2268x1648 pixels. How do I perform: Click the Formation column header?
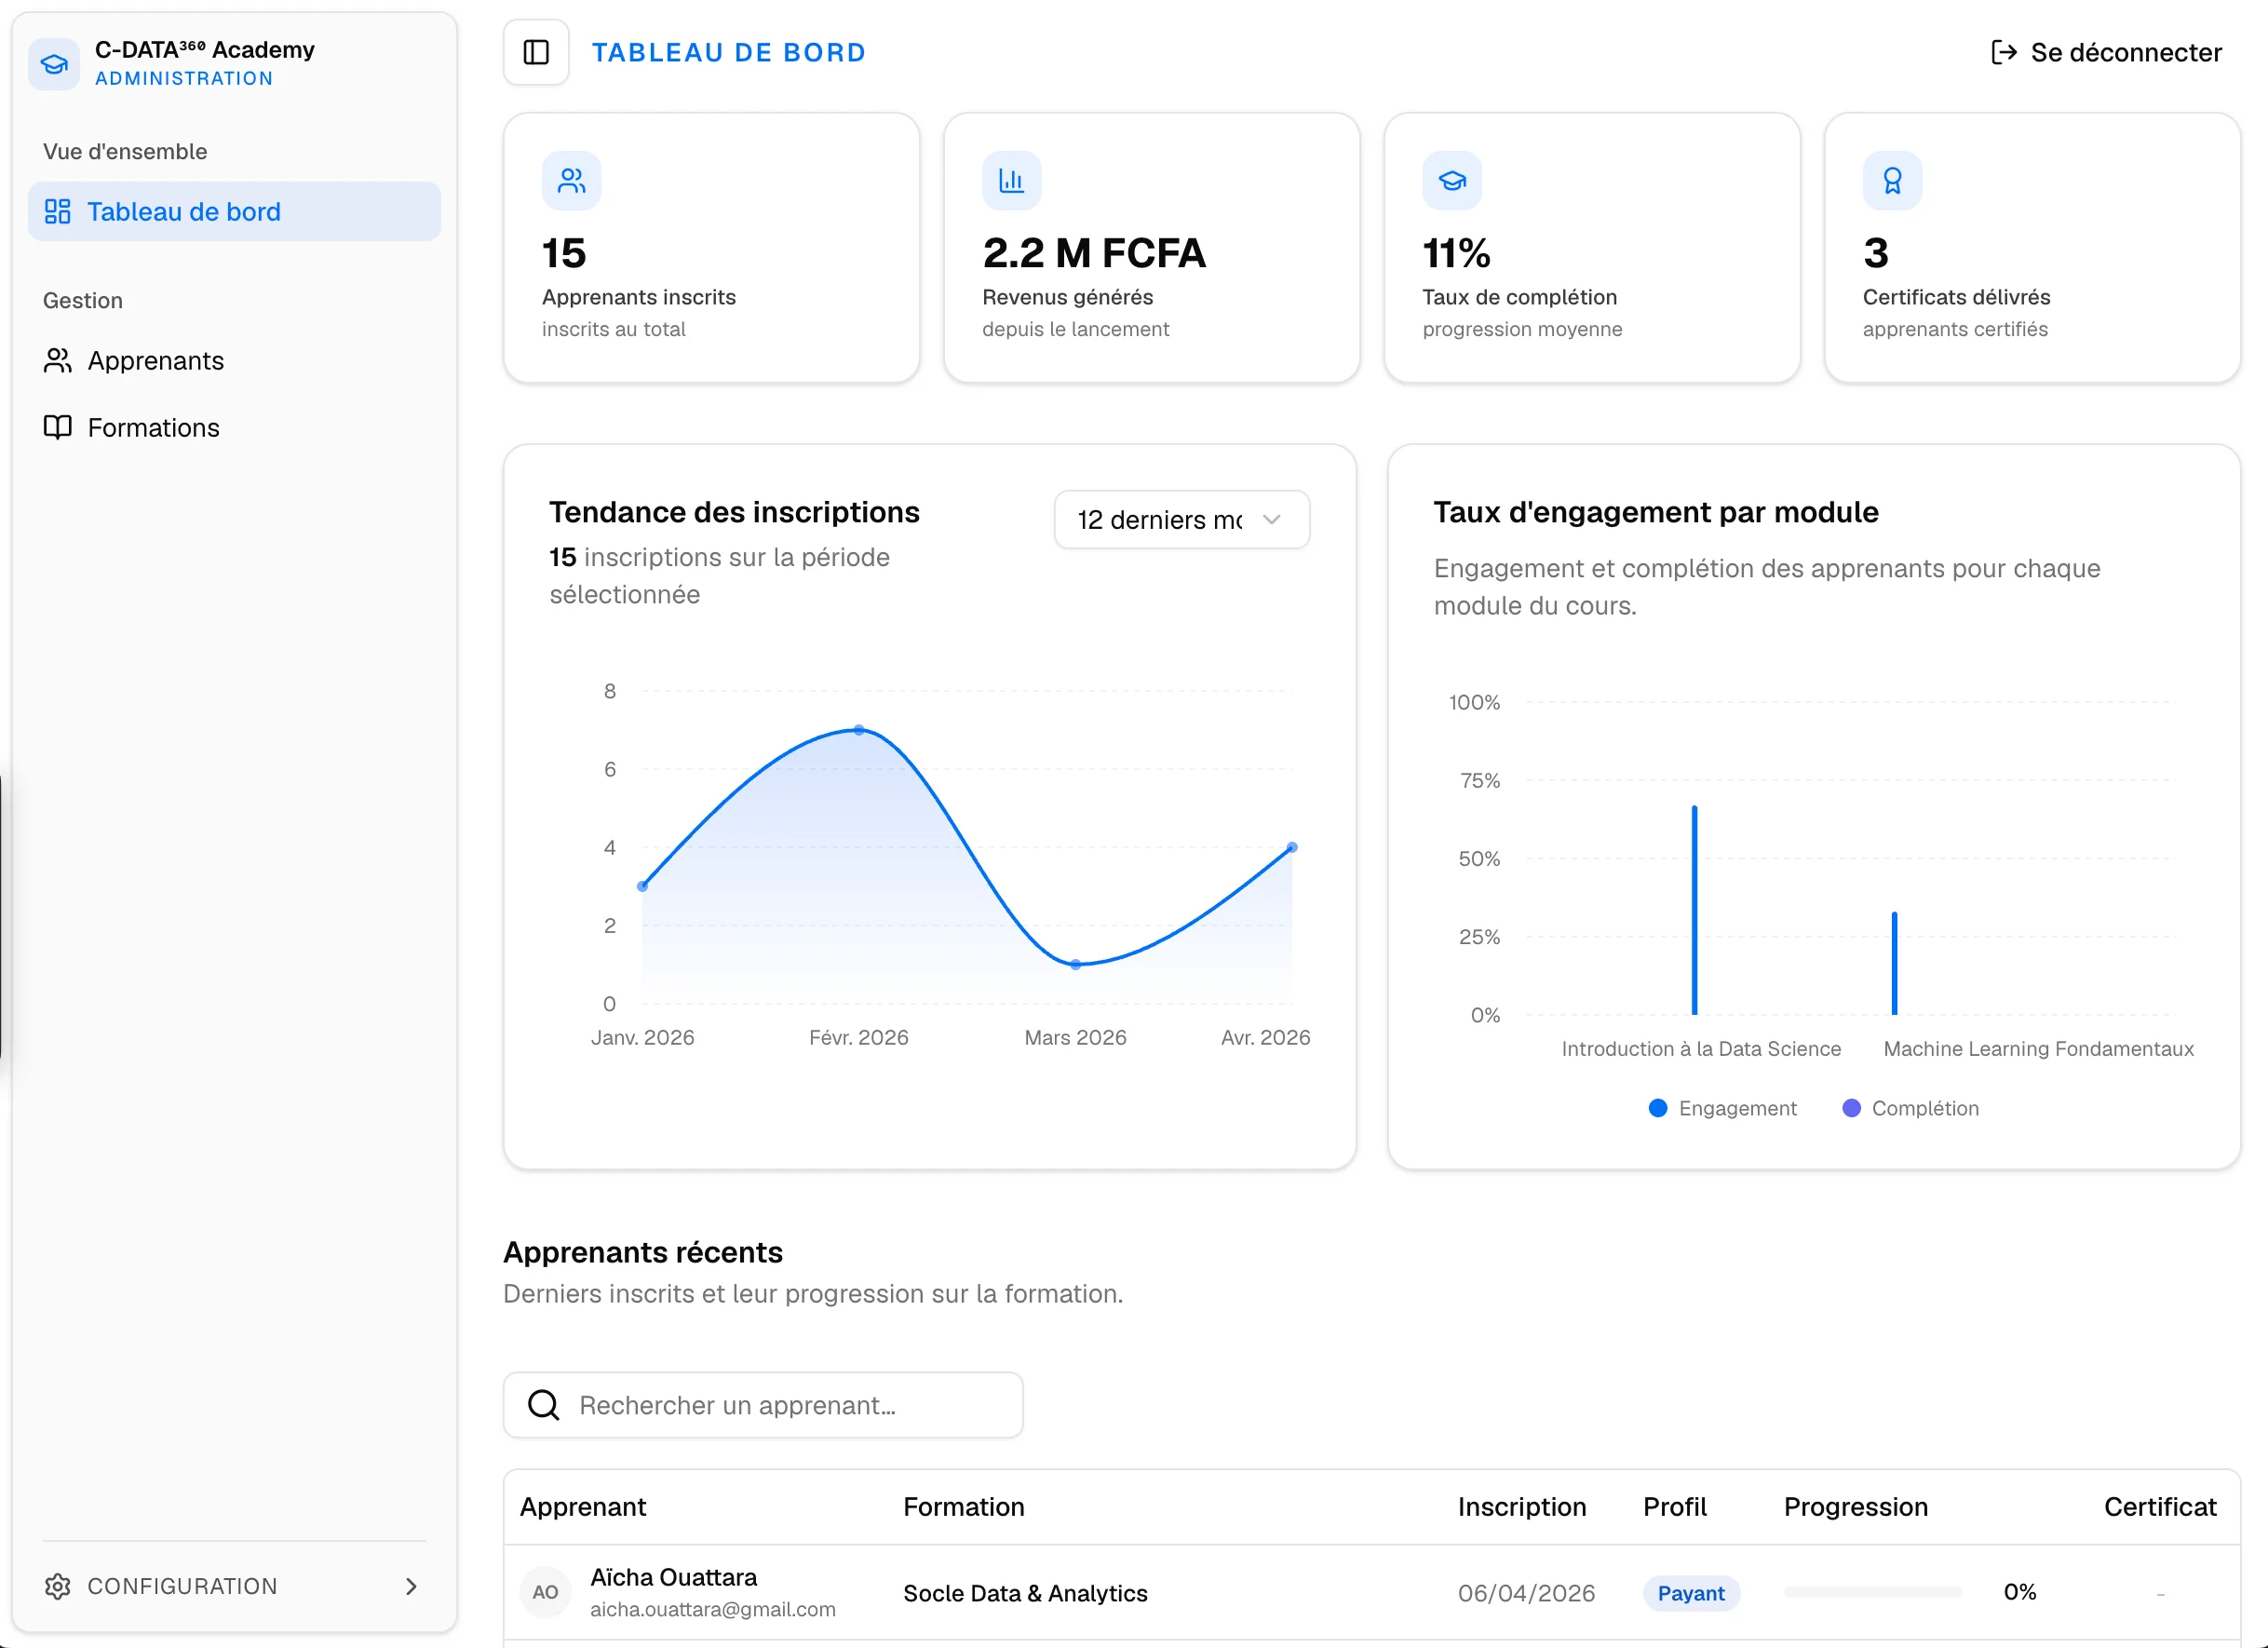(964, 1507)
